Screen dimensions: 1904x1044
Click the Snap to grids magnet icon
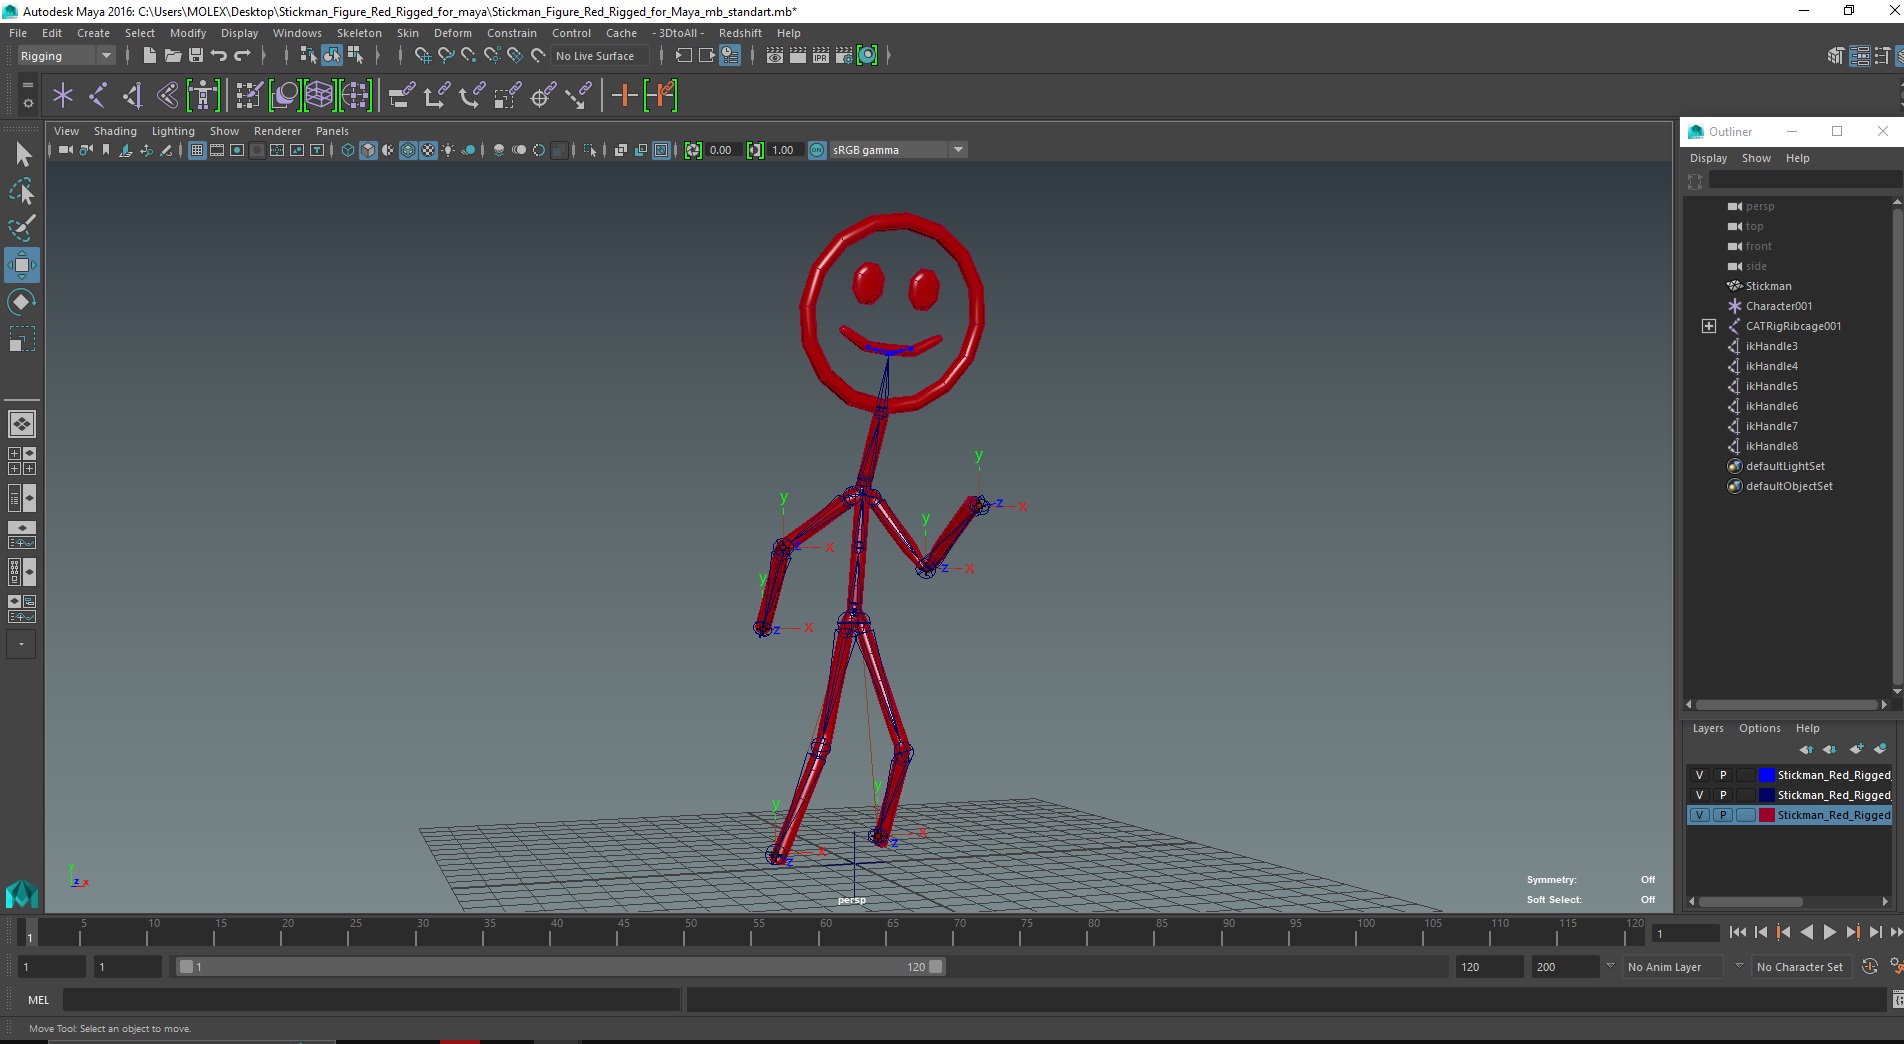pyautogui.click(x=422, y=56)
